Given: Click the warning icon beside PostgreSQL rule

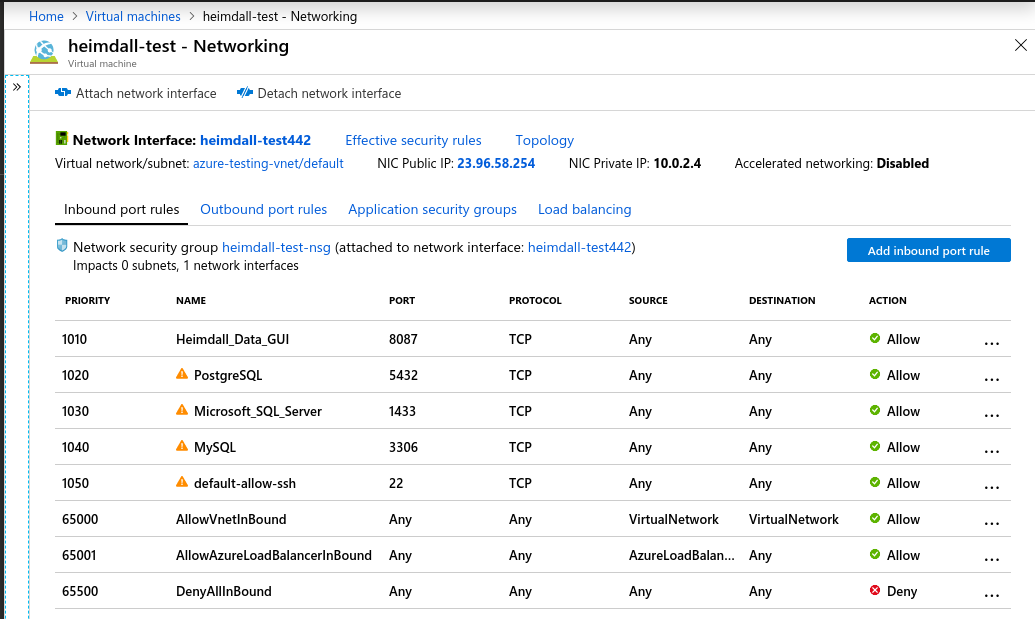Looking at the screenshot, I should click(182, 375).
